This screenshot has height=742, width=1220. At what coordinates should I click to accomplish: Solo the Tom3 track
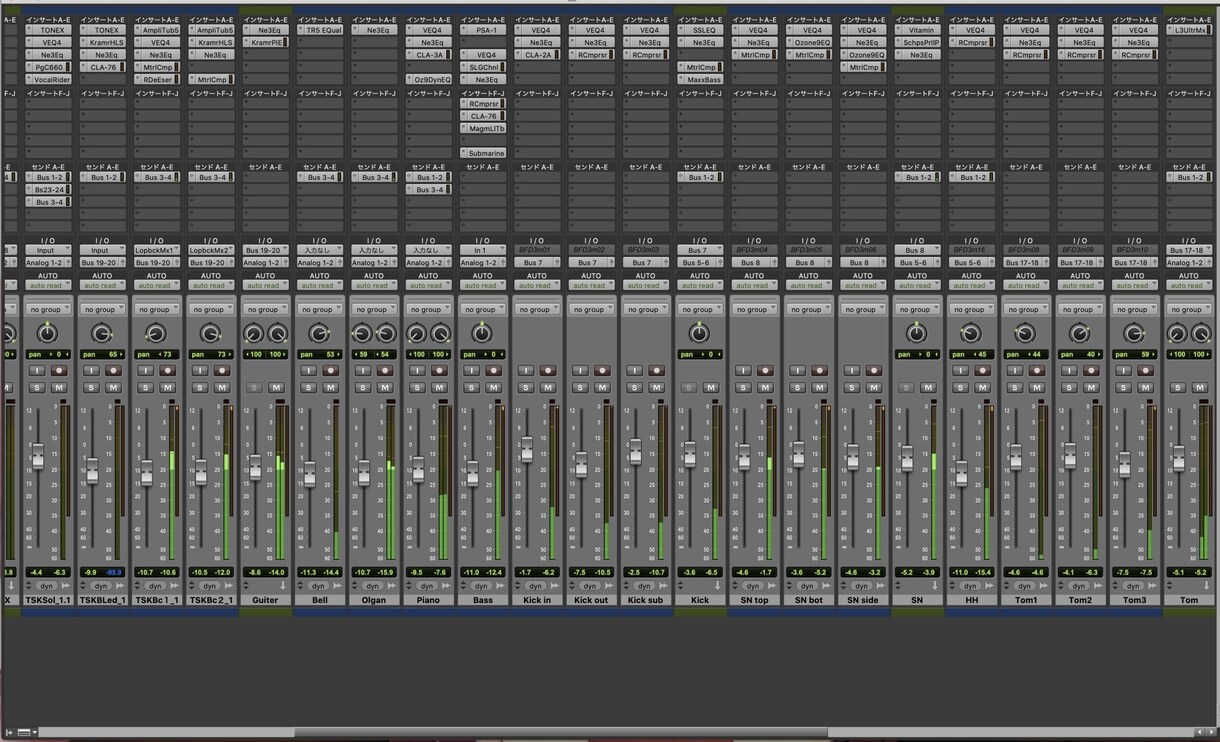1123,387
